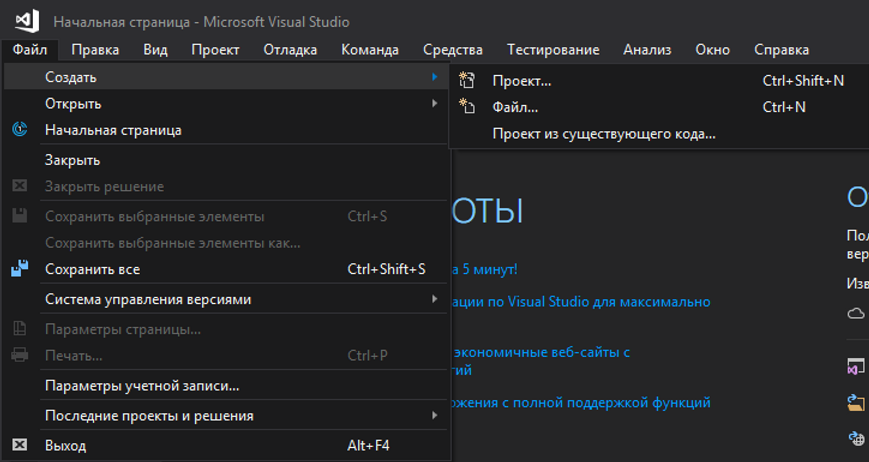Select Параметры учетной записи... entry
This screenshot has width=869, height=462.
point(226,386)
